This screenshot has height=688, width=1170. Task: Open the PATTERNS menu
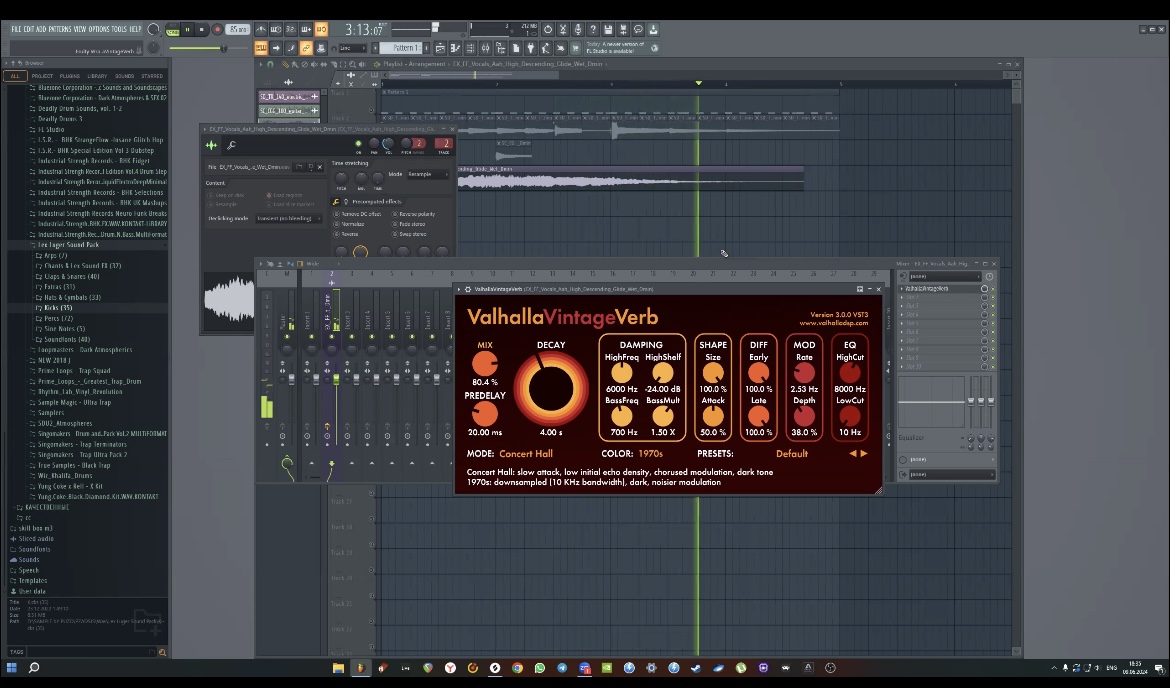(x=60, y=29)
